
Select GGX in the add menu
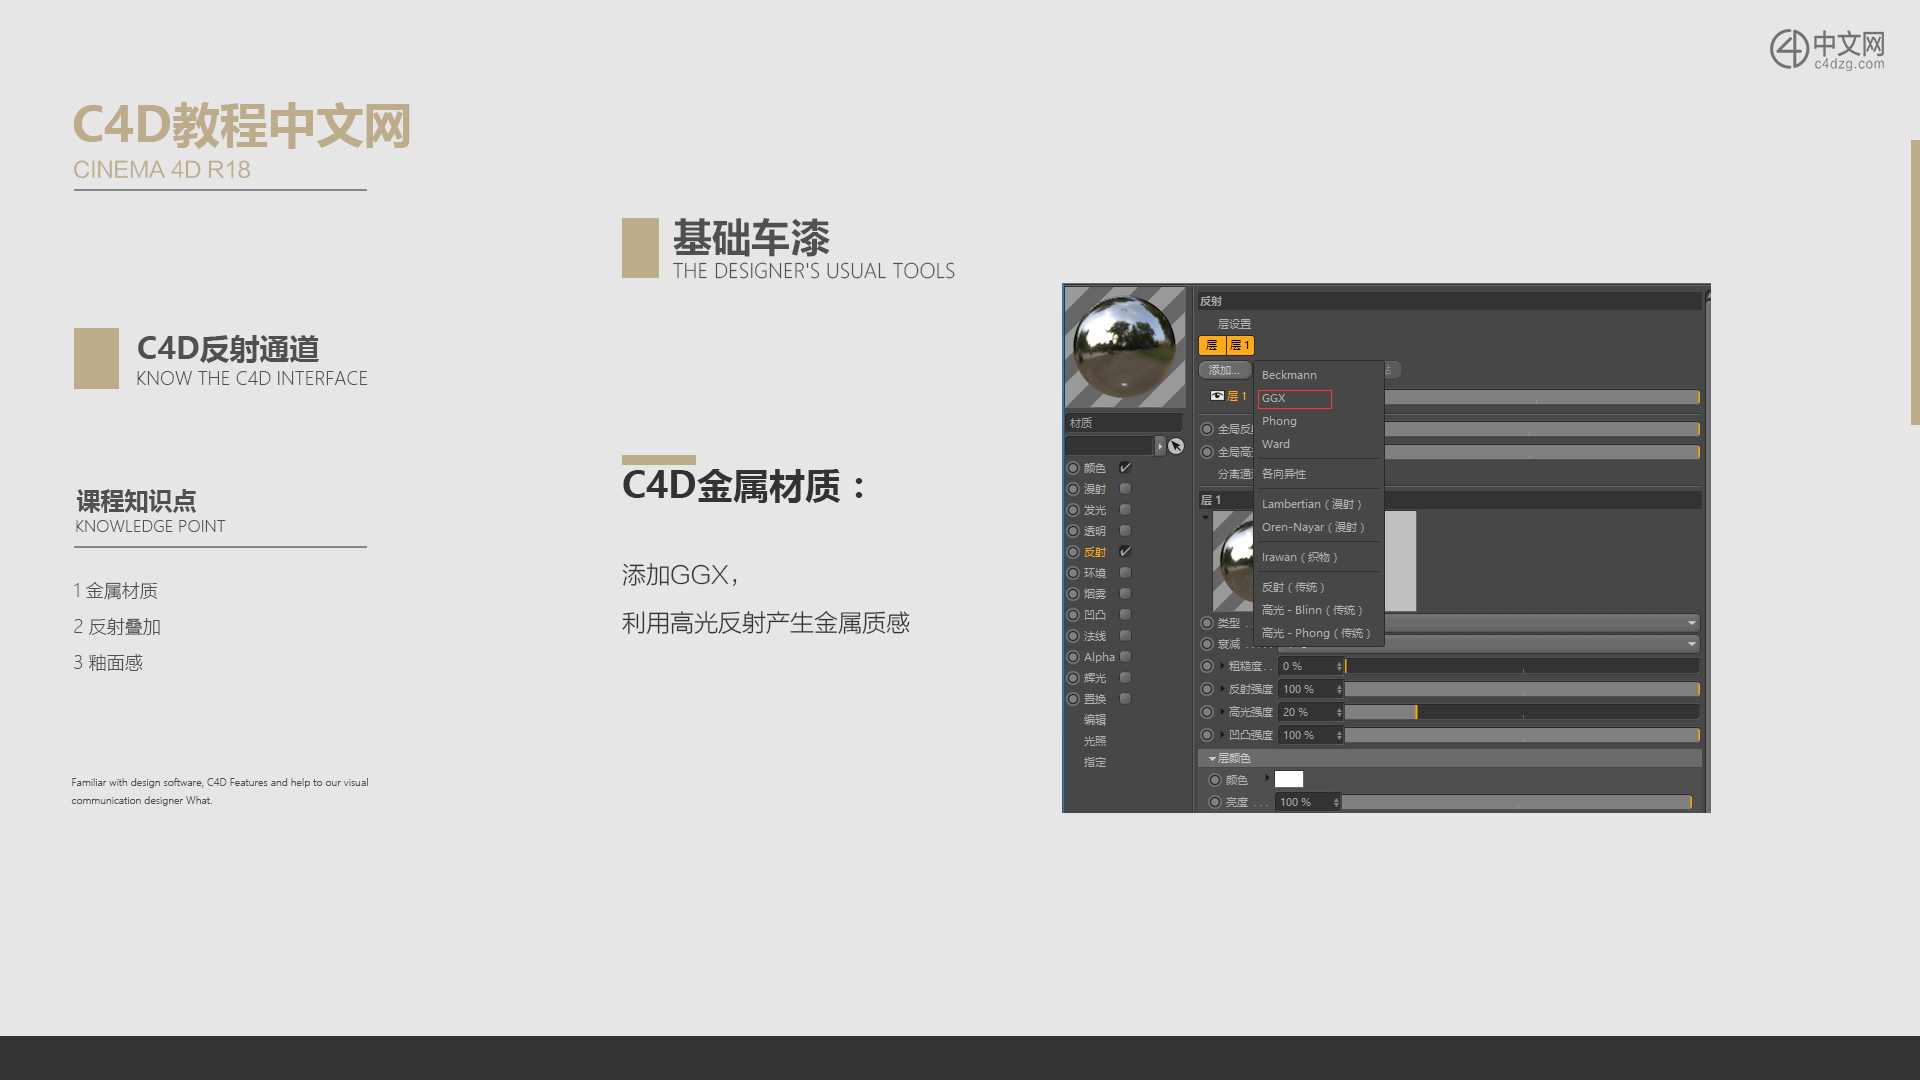tap(1294, 399)
